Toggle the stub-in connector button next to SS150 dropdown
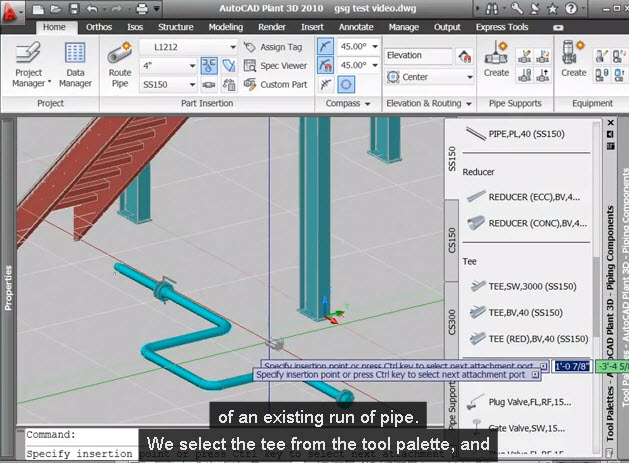Viewport: 629px width, 463px height. 209,85
